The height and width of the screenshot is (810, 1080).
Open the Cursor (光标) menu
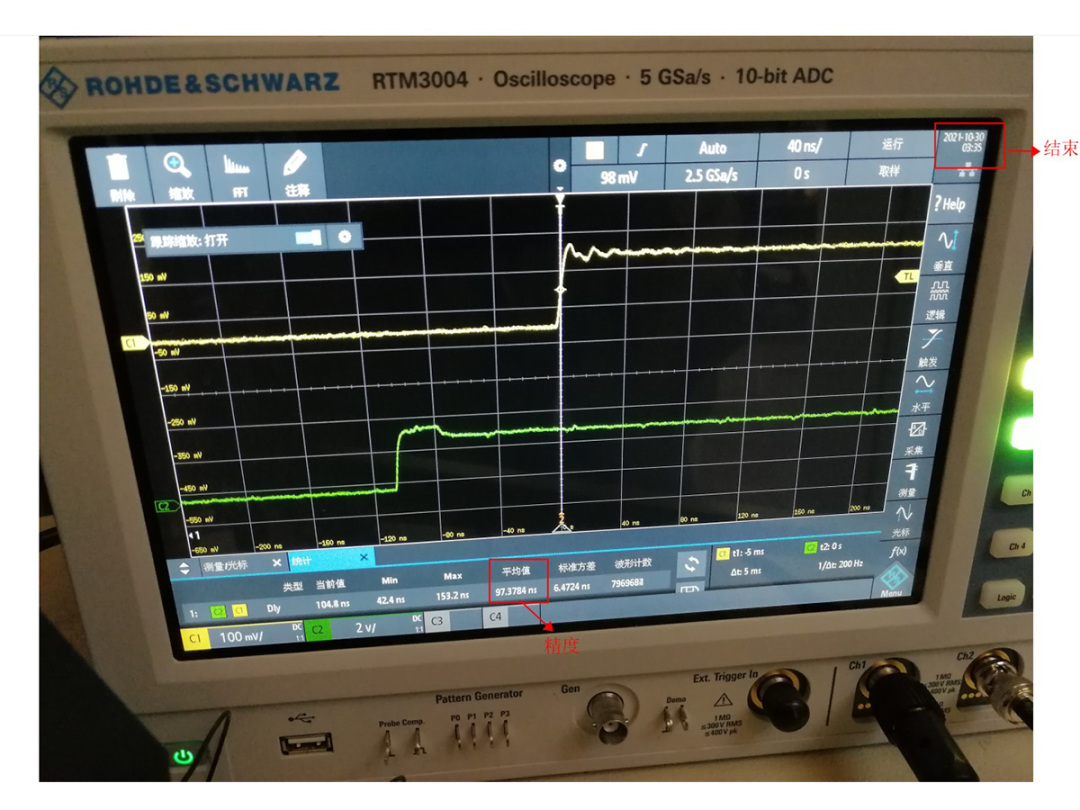point(903,521)
